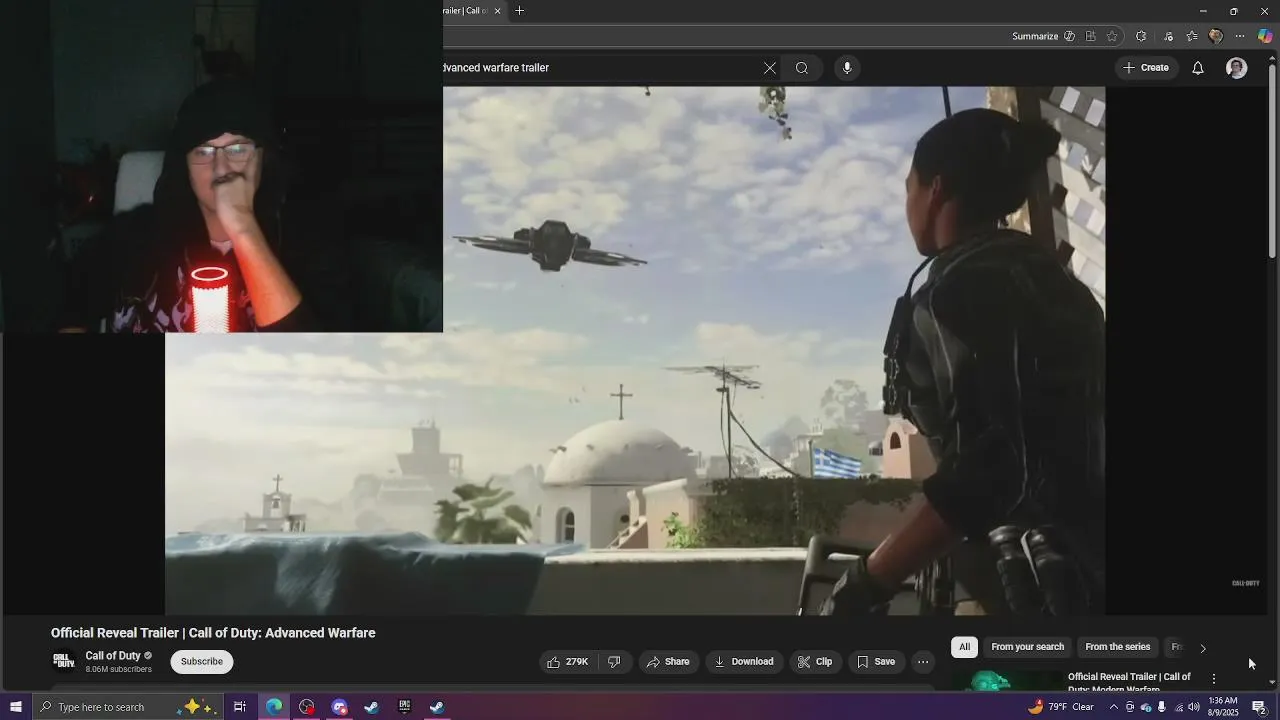Switch to Microsoft Edge on taskbar
Viewport: 1280px width, 720px height.
274,707
